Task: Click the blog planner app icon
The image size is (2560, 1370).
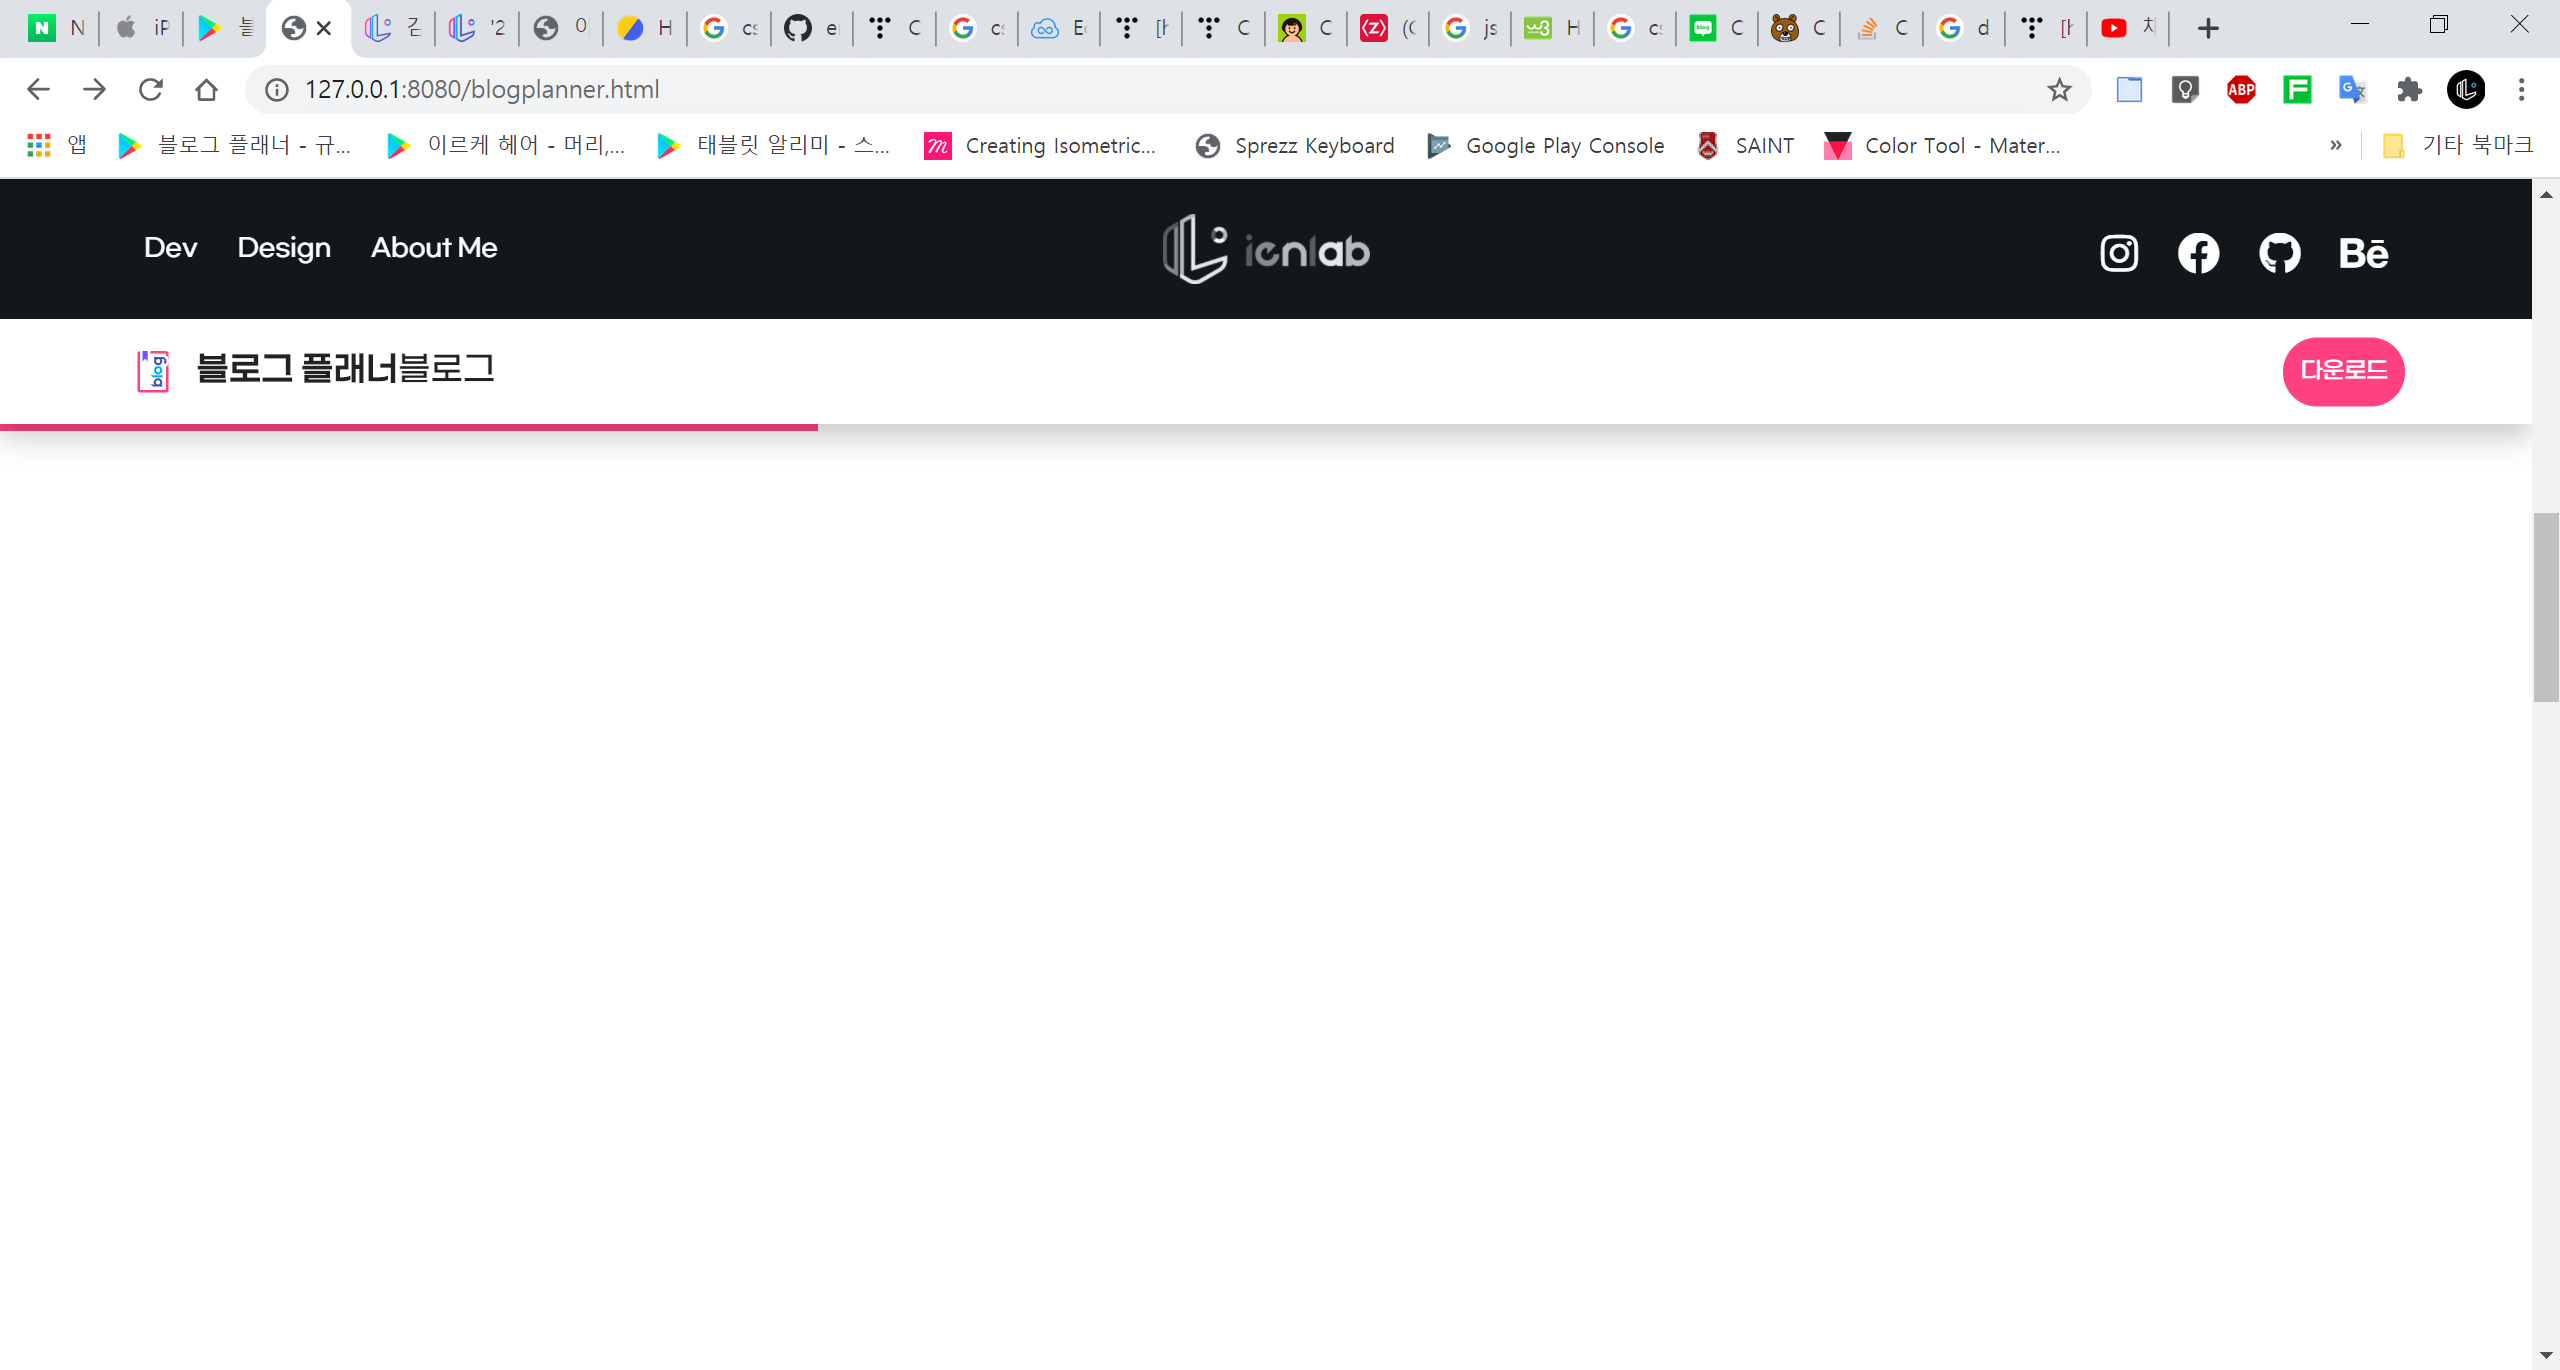Action: 153,371
